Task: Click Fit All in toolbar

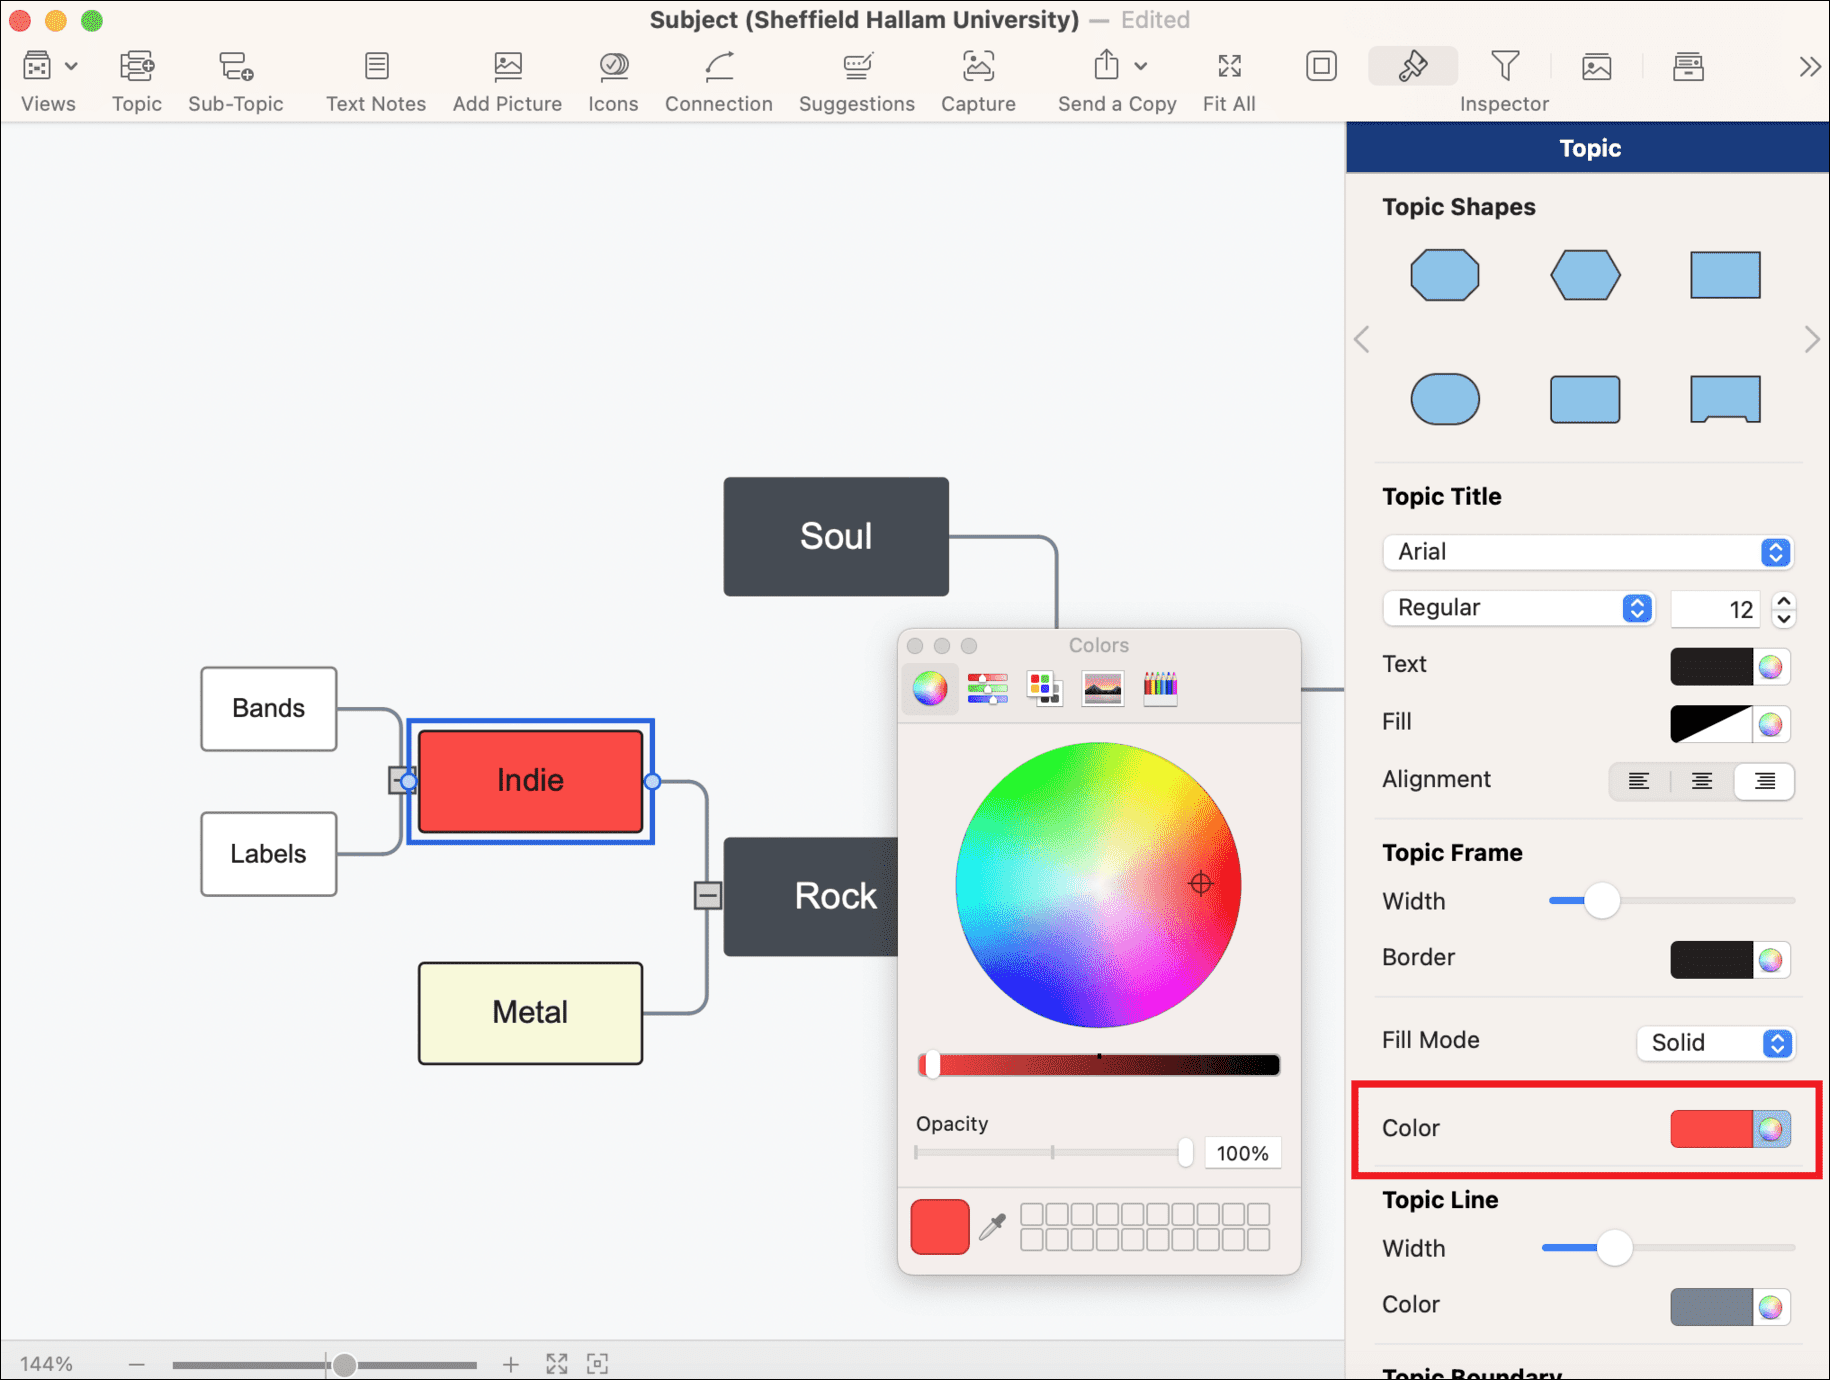Action: (1228, 68)
